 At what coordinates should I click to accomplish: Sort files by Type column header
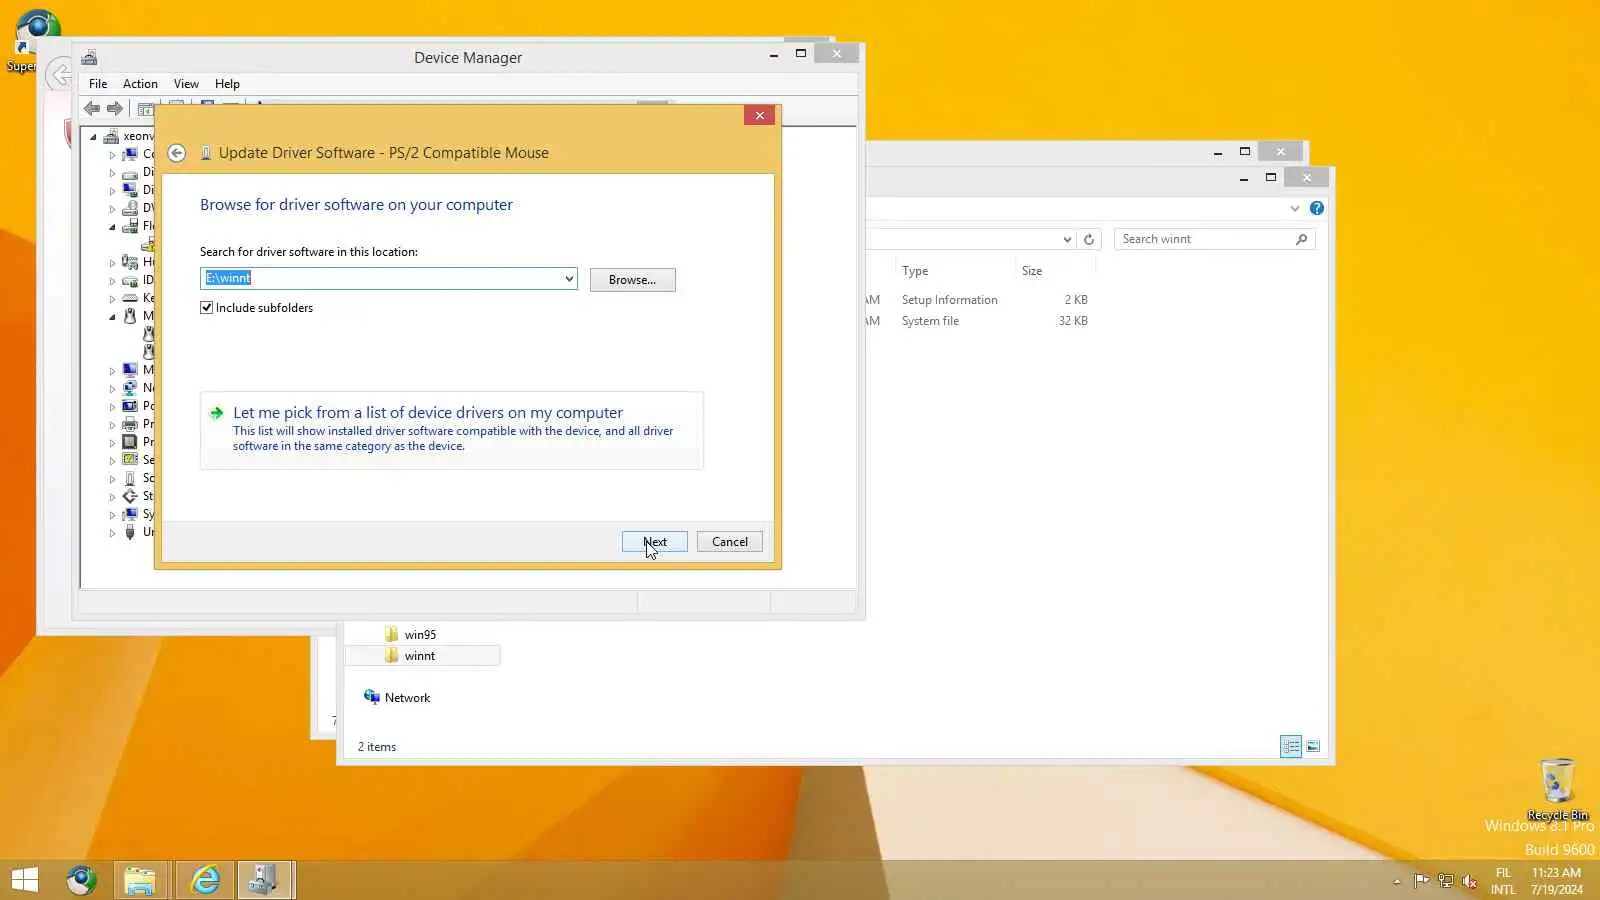(x=955, y=271)
